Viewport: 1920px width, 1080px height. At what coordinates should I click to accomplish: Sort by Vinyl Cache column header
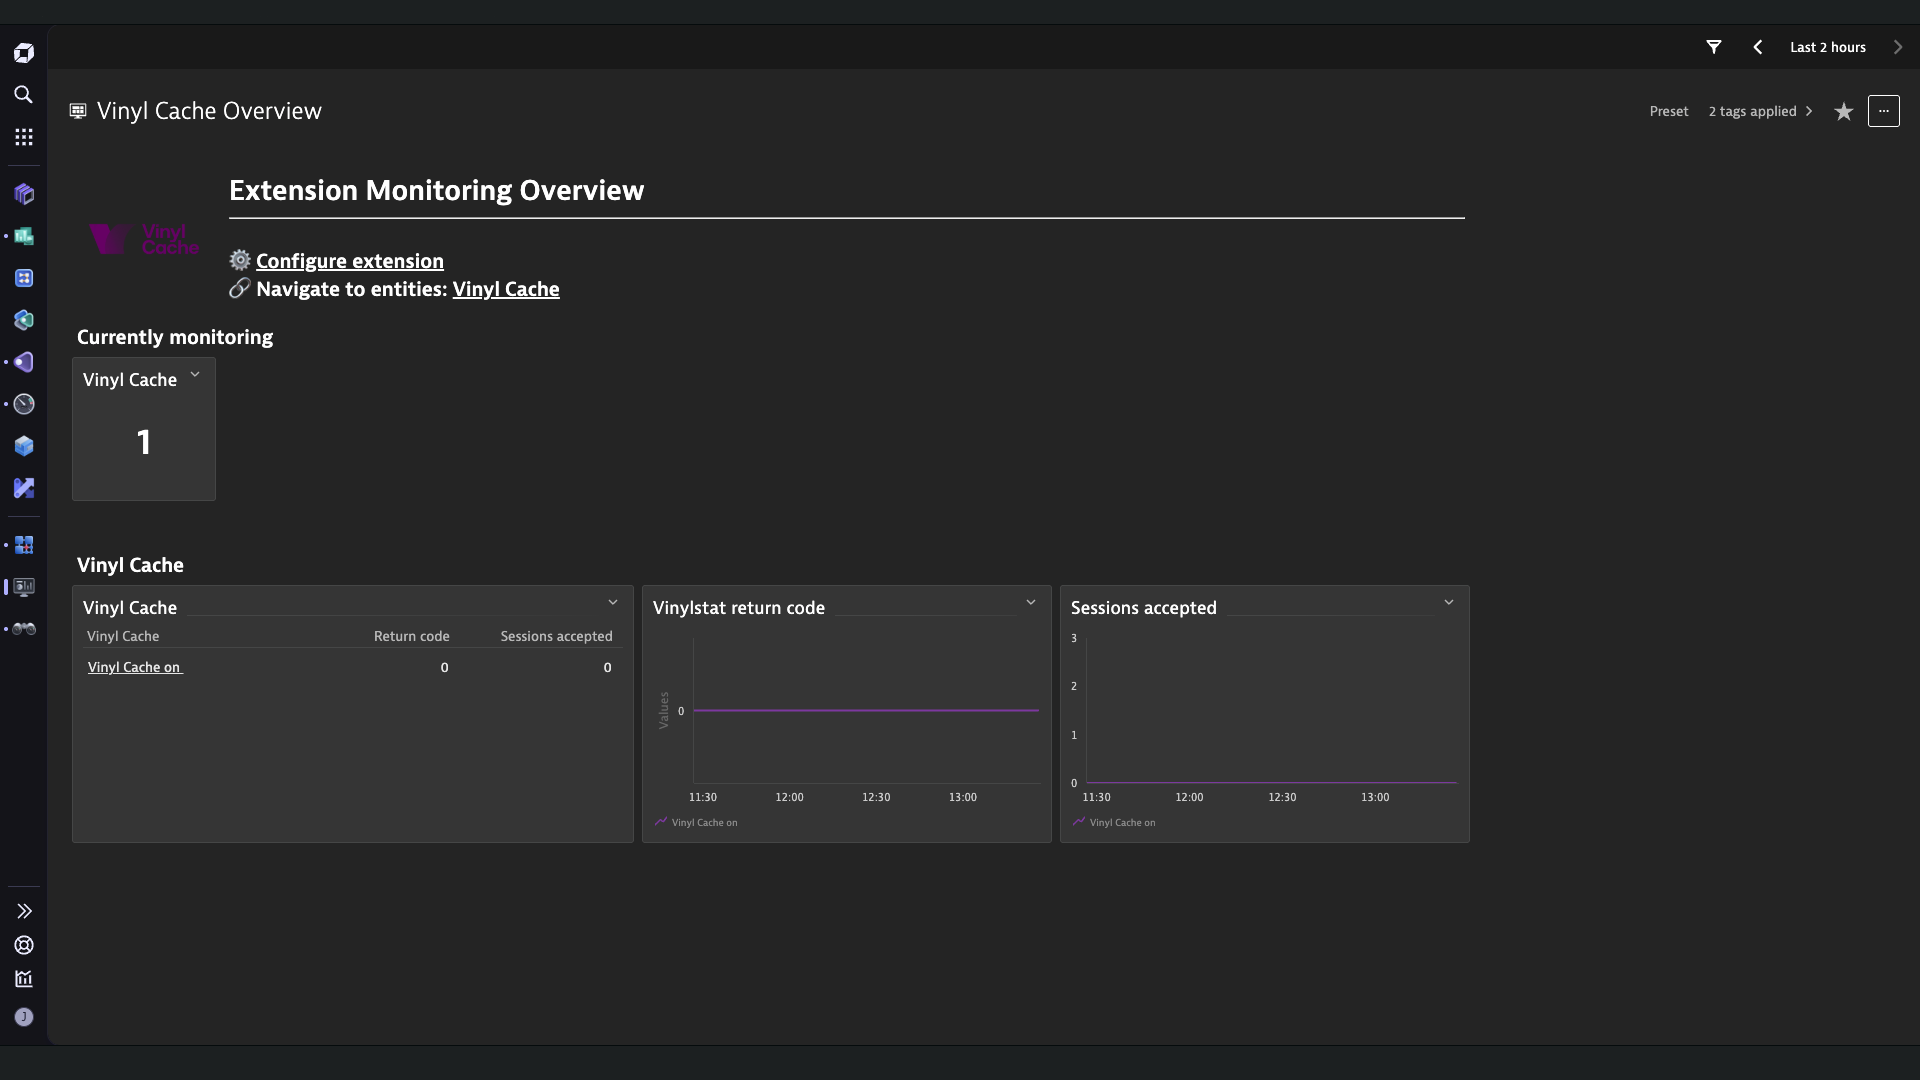tap(123, 636)
